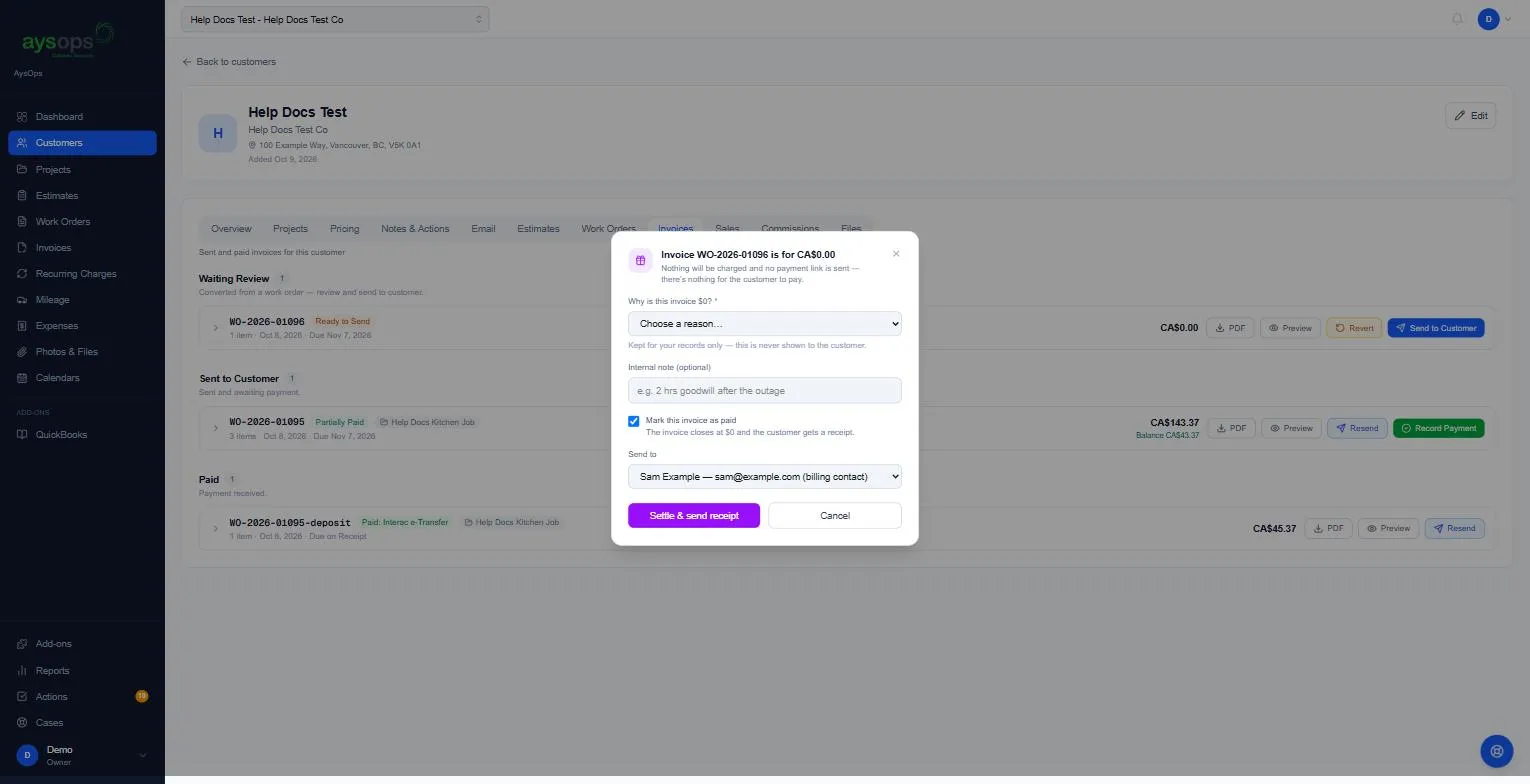Click Settle & send receipt button
Image resolution: width=1530 pixels, height=784 pixels.
click(694, 515)
